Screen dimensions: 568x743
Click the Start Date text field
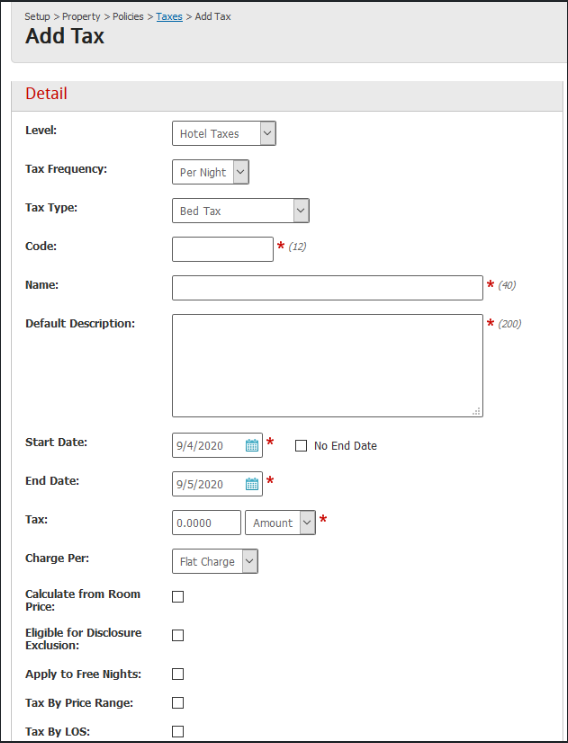[208, 445]
